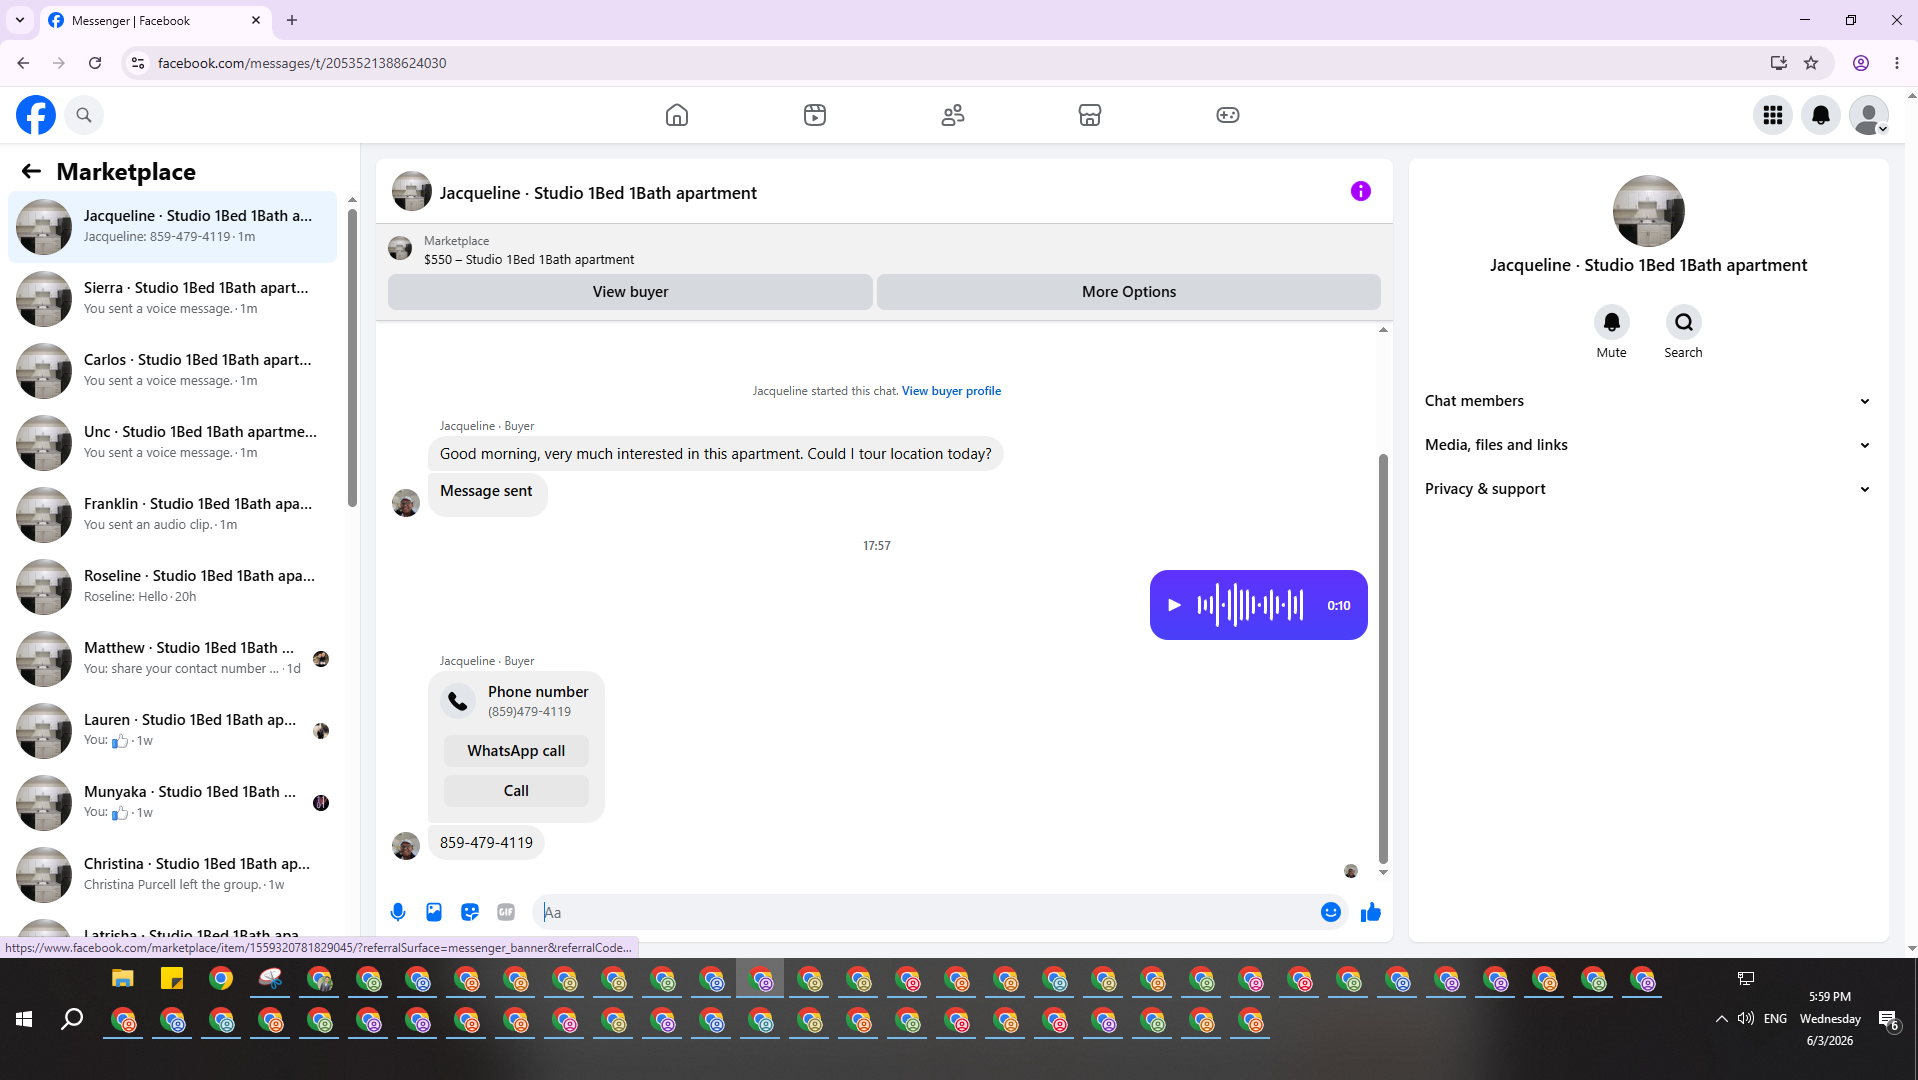Viewport: 1918px width, 1080px height.
Task: Click the chat header avatar
Action: 412,191
